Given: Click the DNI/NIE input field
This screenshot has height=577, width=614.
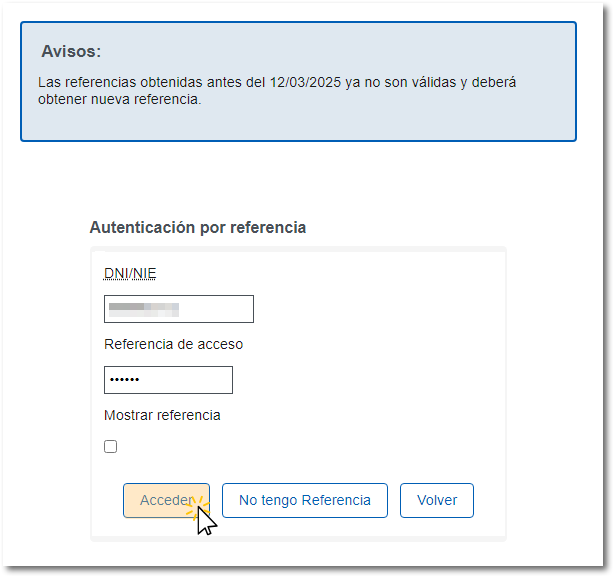Looking at the screenshot, I should pos(215,309).
